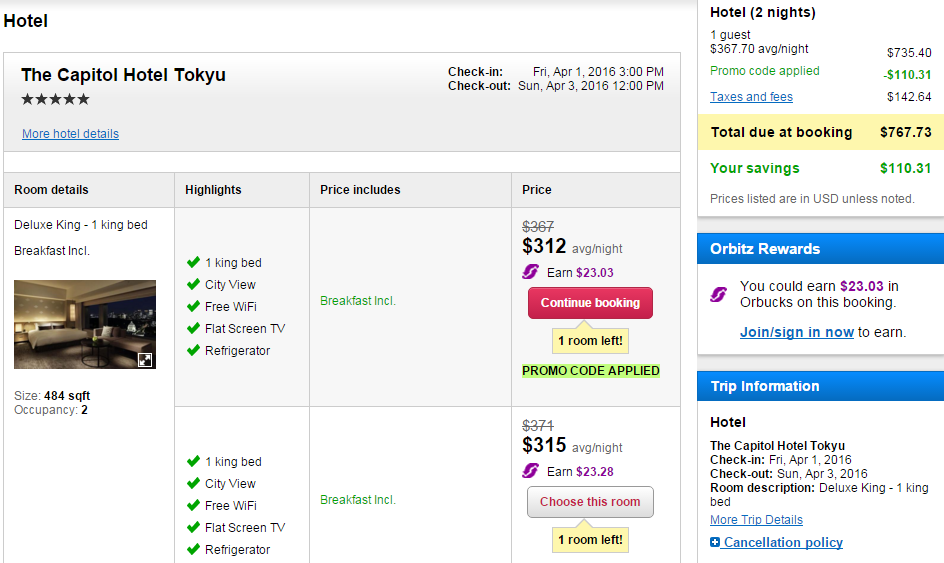
Task: Open More Trip Details link
Action: point(756,520)
